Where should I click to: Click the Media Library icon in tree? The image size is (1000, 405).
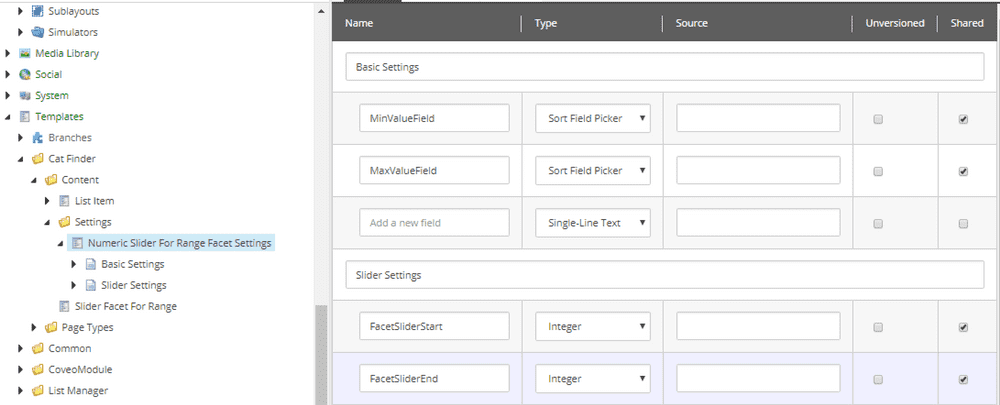(x=25, y=53)
